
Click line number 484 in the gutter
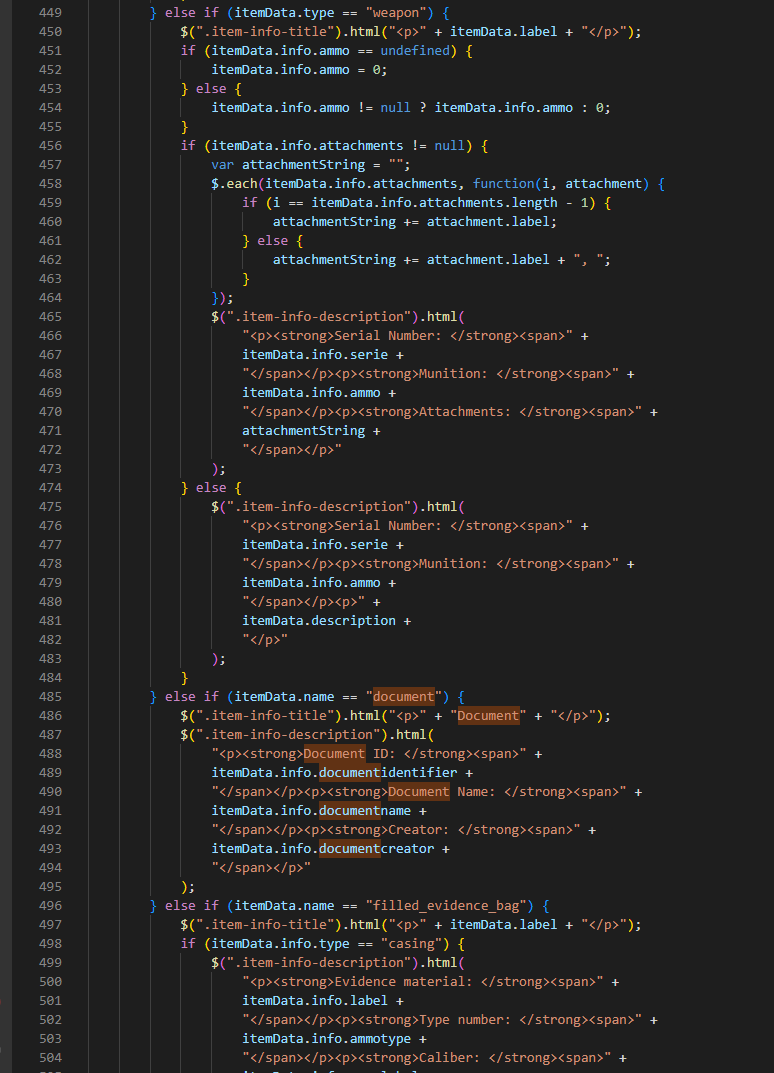[50, 677]
